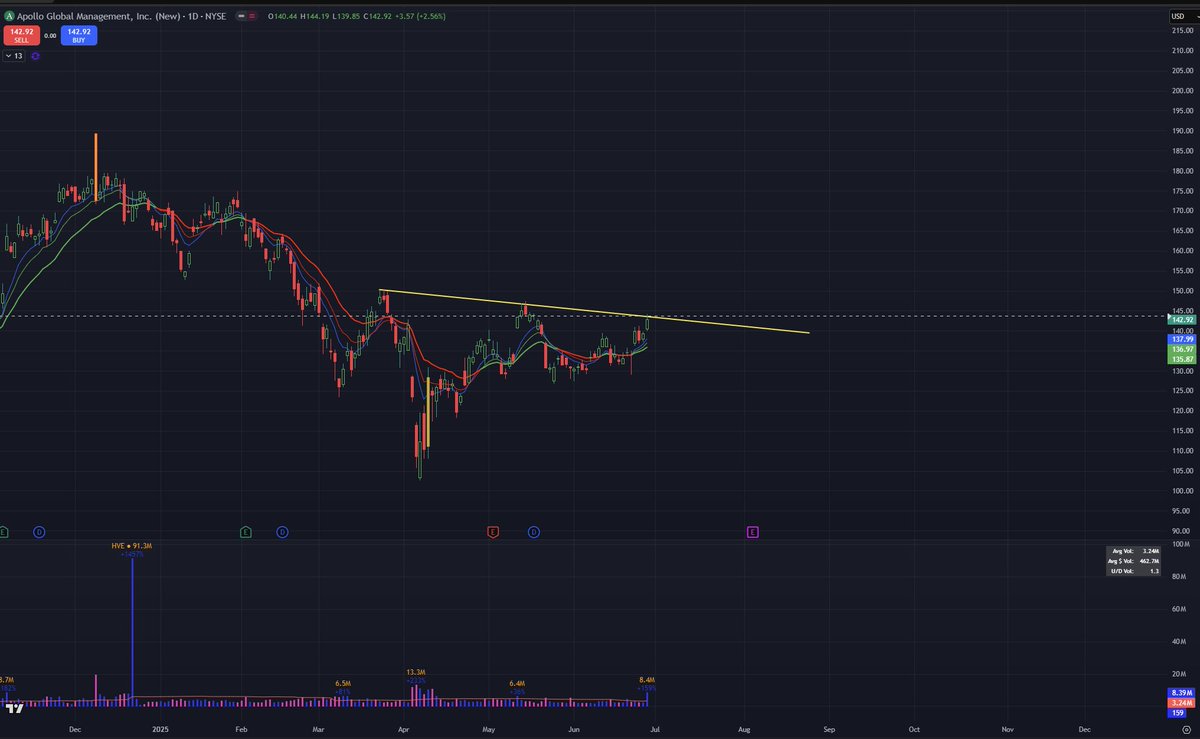
Task: Click the 0.00 spread value
Action: pos(49,35)
